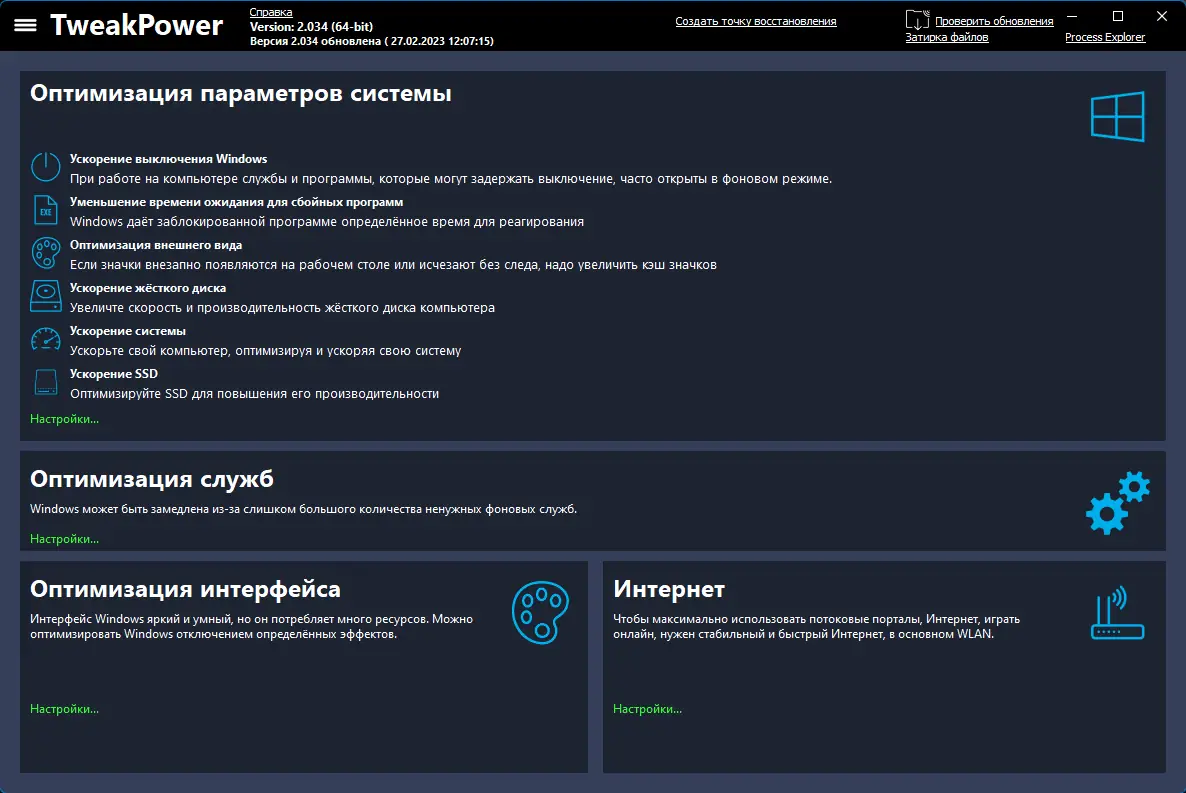Screen dimensions: 1186x793
Task: Click the Version: 2.034 (64-bit) text
Action: tap(312, 26)
